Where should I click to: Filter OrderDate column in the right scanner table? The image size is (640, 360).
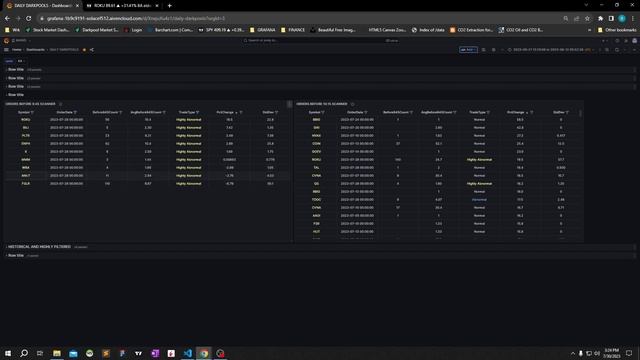pos(366,112)
